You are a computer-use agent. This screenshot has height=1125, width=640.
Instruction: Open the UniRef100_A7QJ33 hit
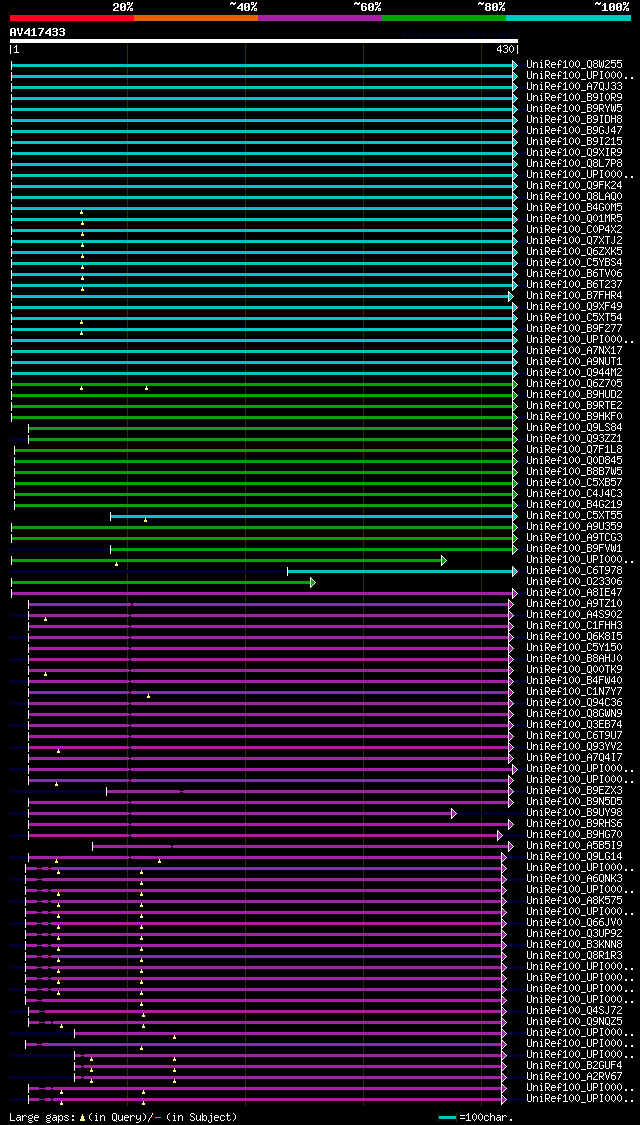point(574,86)
